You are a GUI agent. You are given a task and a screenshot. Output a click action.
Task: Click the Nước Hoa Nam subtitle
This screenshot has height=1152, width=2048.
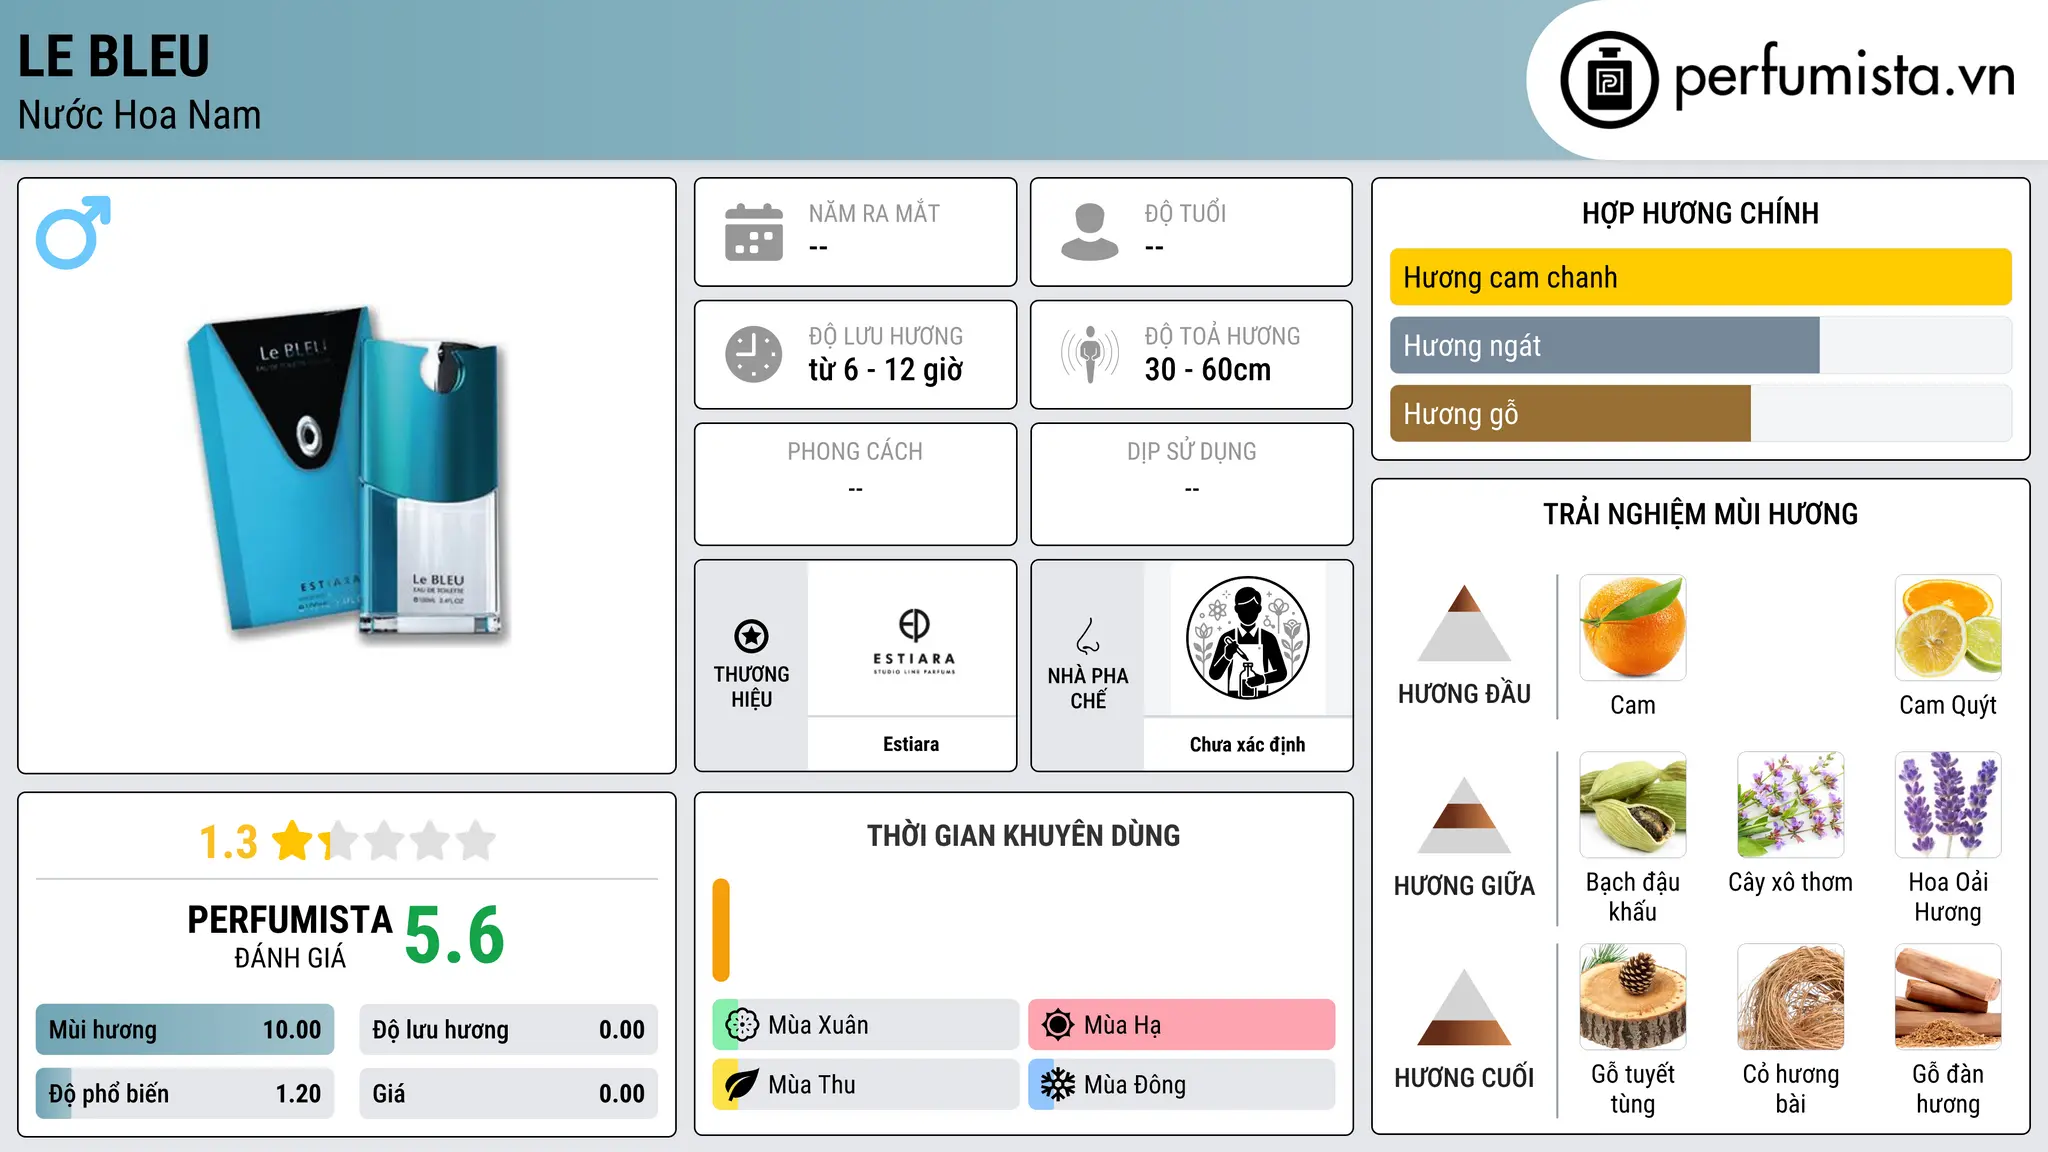point(140,115)
